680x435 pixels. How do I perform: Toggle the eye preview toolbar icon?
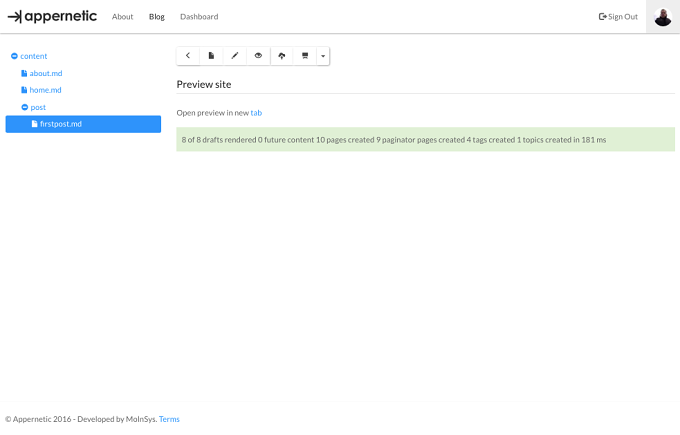click(x=258, y=56)
